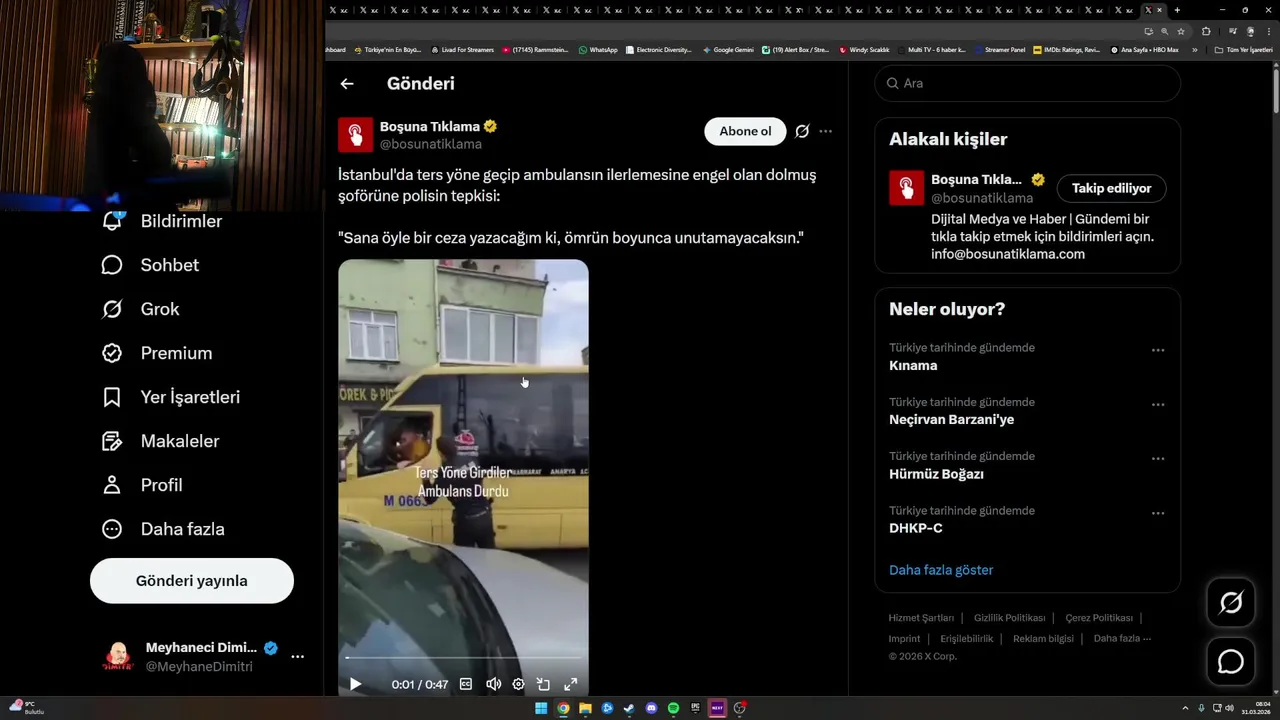Open the WhatsApp bookmark
1280x720 pixels.
[x=598, y=49]
